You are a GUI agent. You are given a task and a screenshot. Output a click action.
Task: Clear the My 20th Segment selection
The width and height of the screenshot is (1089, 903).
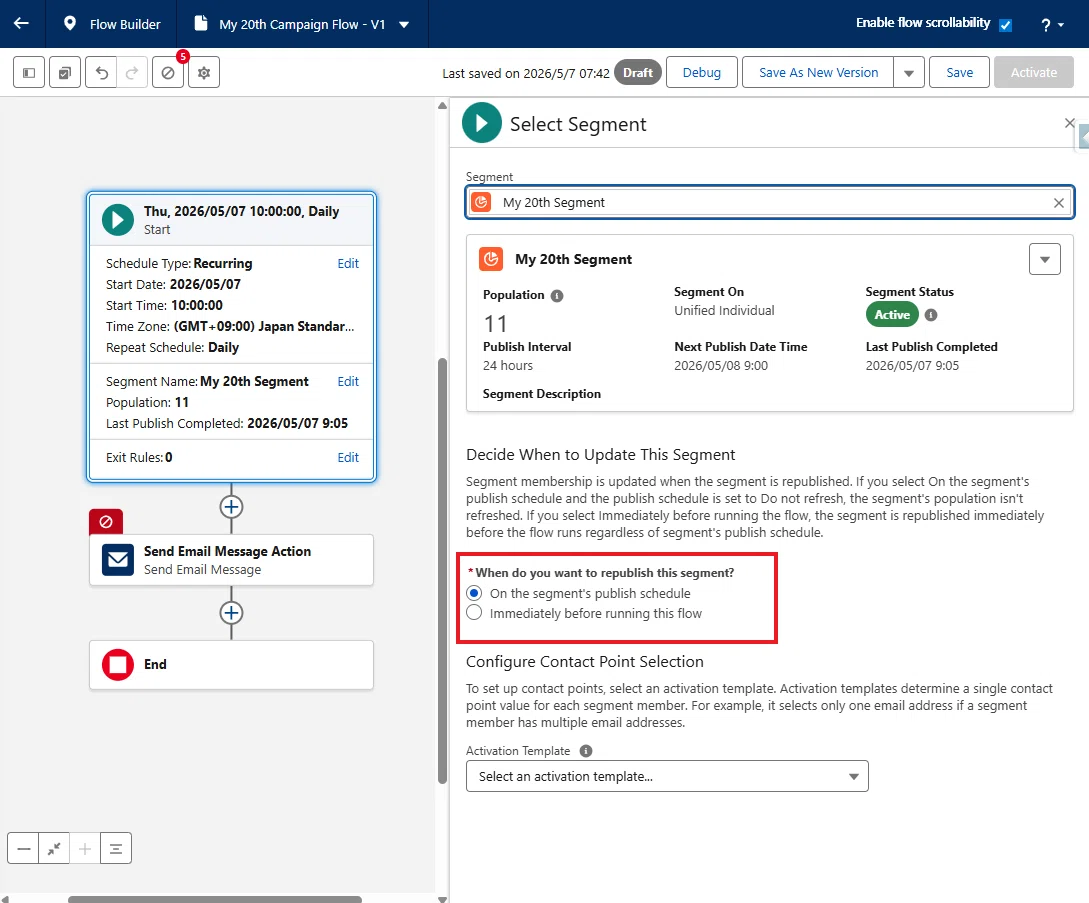(x=1058, y=203)
